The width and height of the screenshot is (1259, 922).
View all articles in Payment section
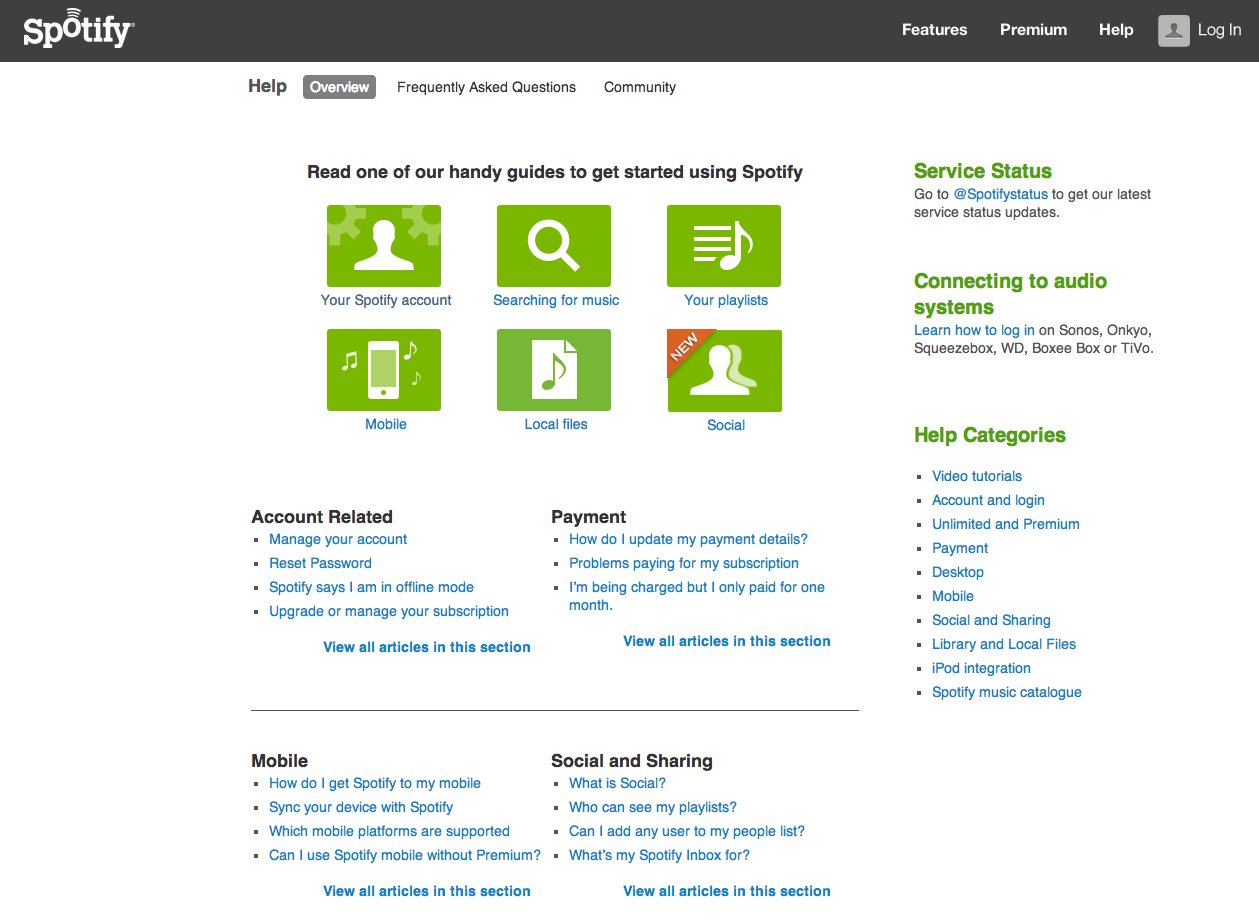pos(727,641)
